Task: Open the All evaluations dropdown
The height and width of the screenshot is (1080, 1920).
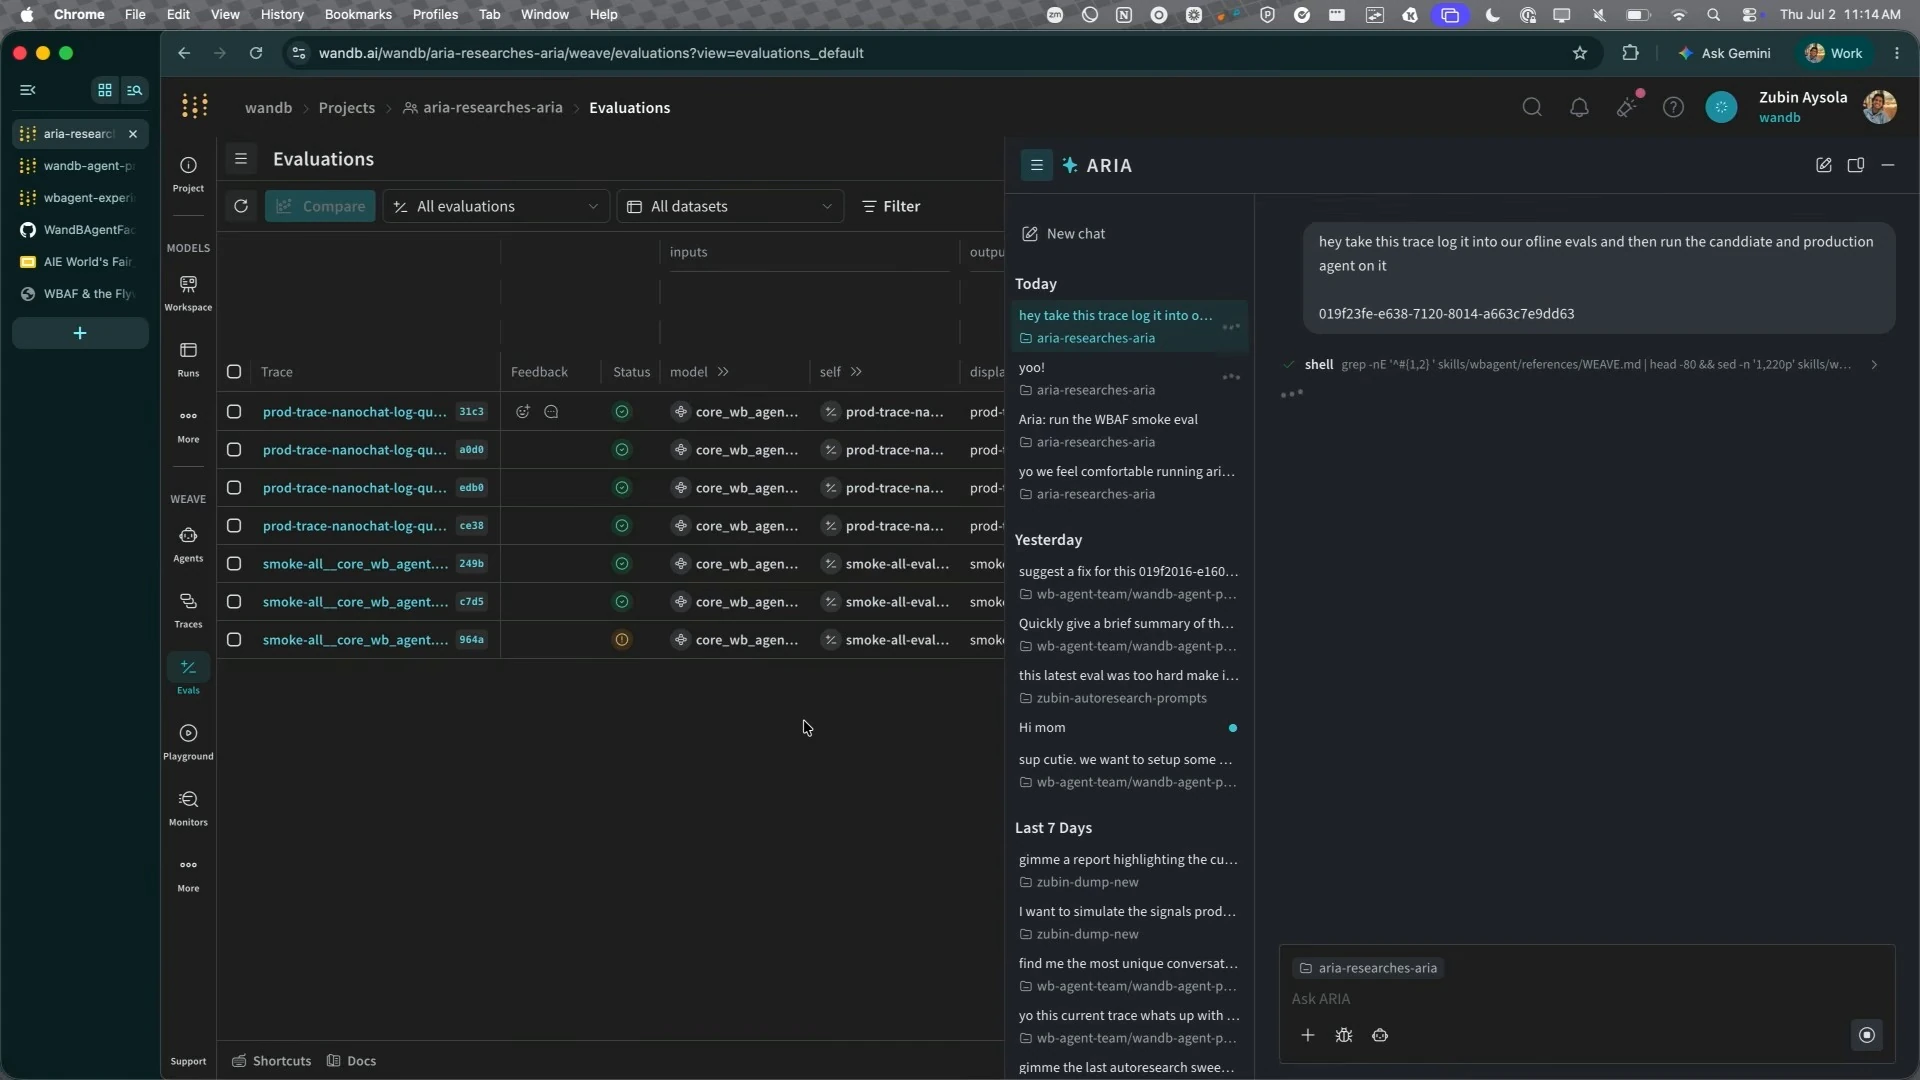Action: click(x=496, y=206)
